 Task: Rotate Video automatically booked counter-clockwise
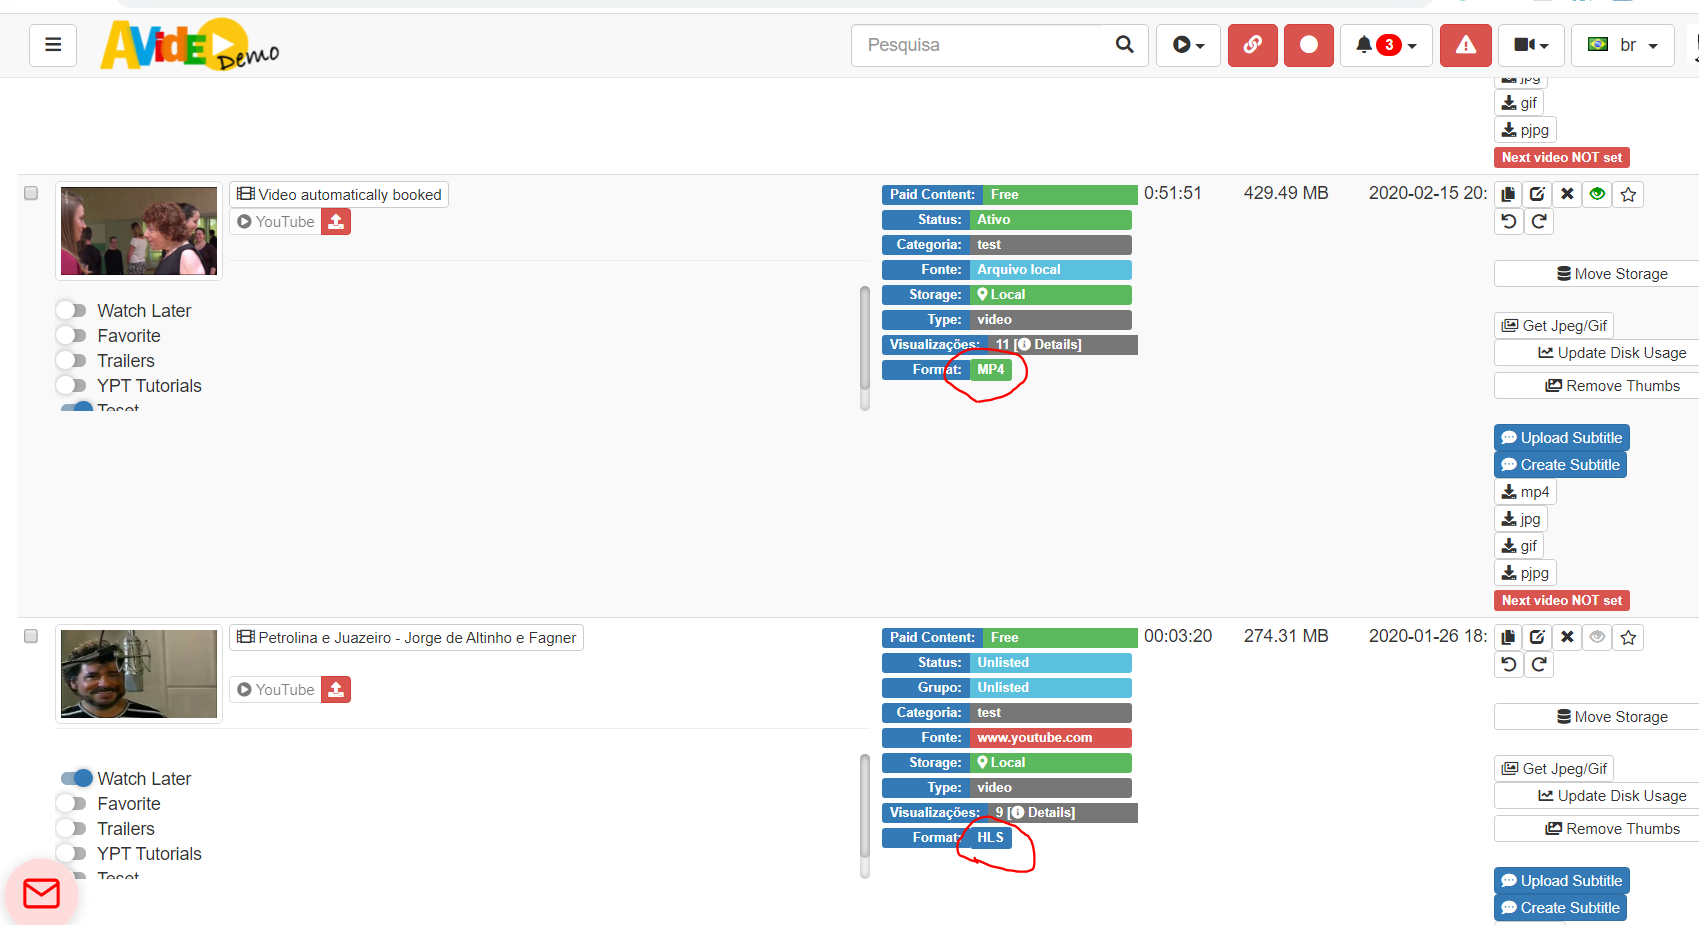(x=1509, y=221)
